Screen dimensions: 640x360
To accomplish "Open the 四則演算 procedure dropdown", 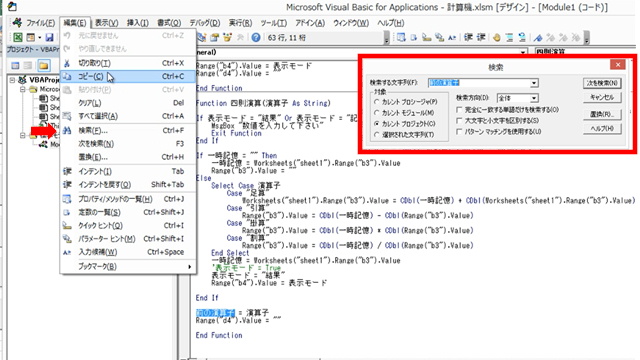I will 585,52.
